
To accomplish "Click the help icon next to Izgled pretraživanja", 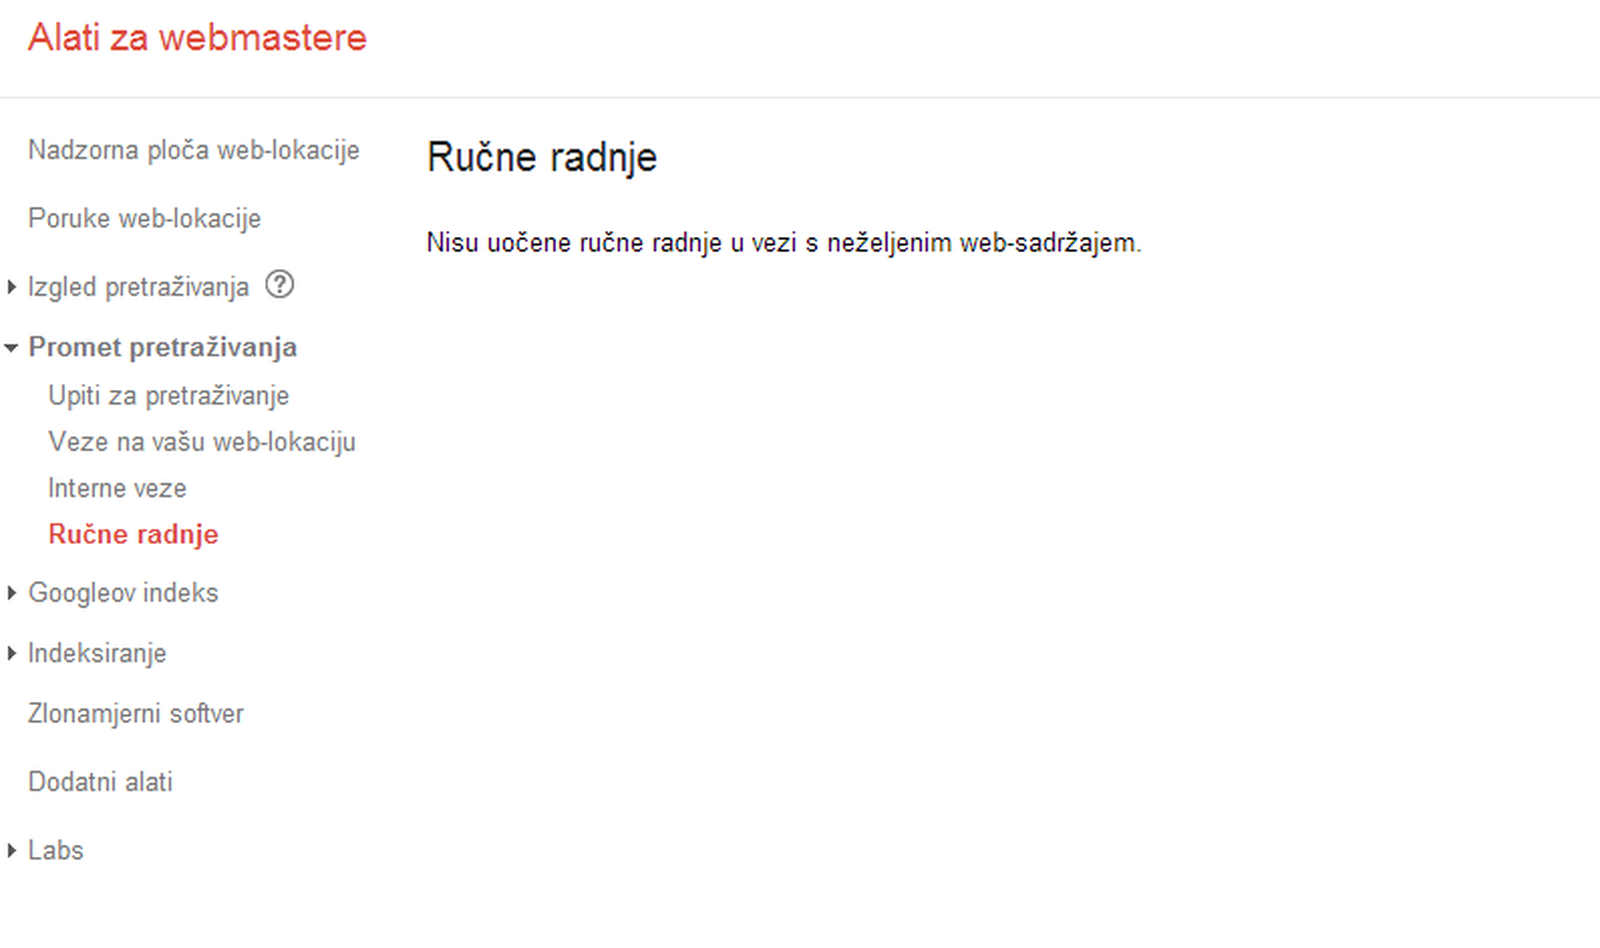I will (280, 285).
